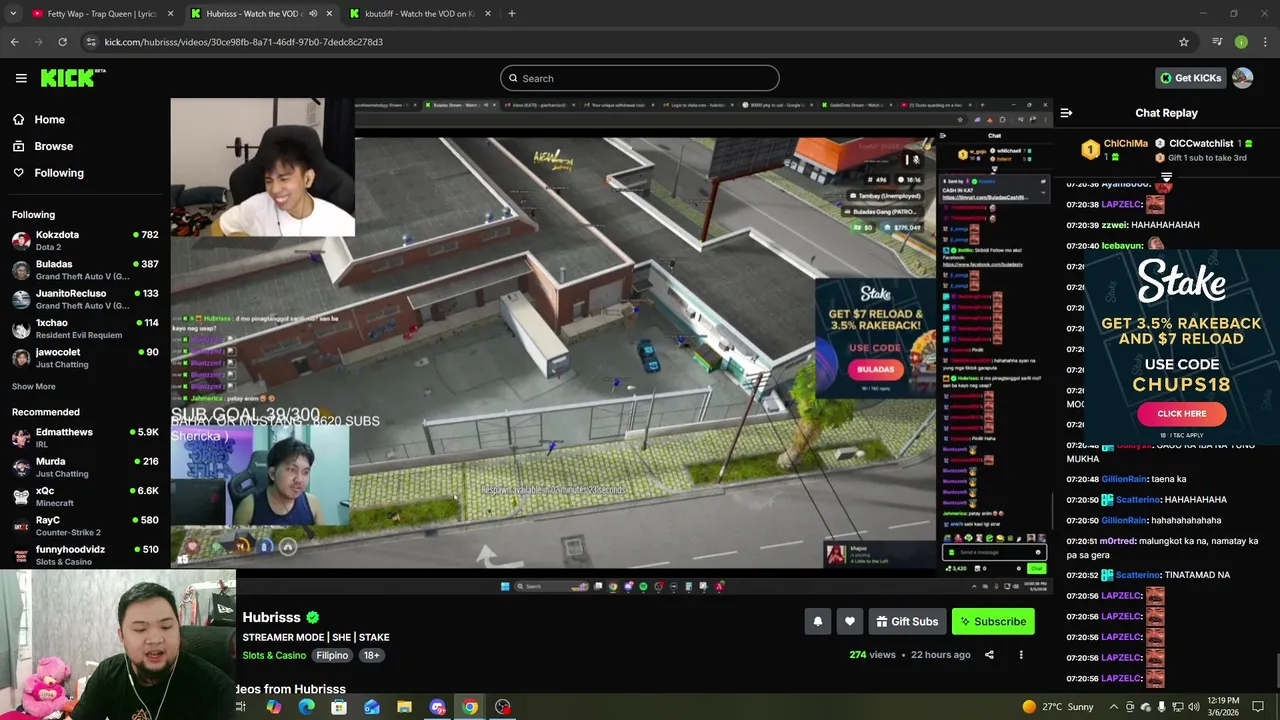Reload the current page
Screen dimensions: 1280x720
[x=62, y=42]
